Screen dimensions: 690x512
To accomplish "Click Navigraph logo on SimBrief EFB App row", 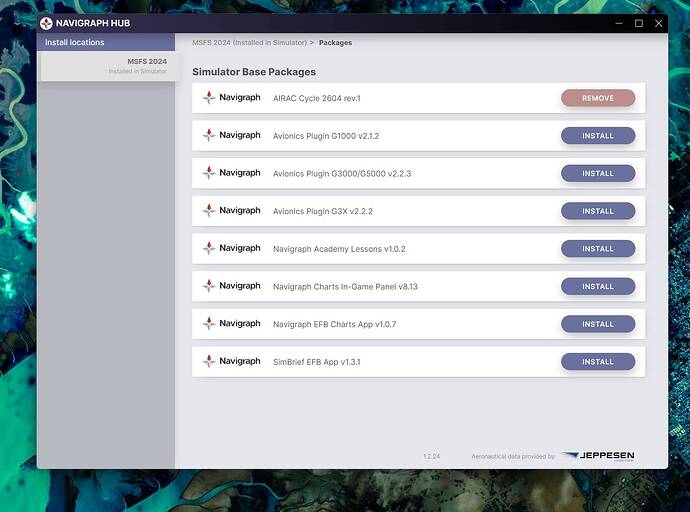I will point(231,361).
